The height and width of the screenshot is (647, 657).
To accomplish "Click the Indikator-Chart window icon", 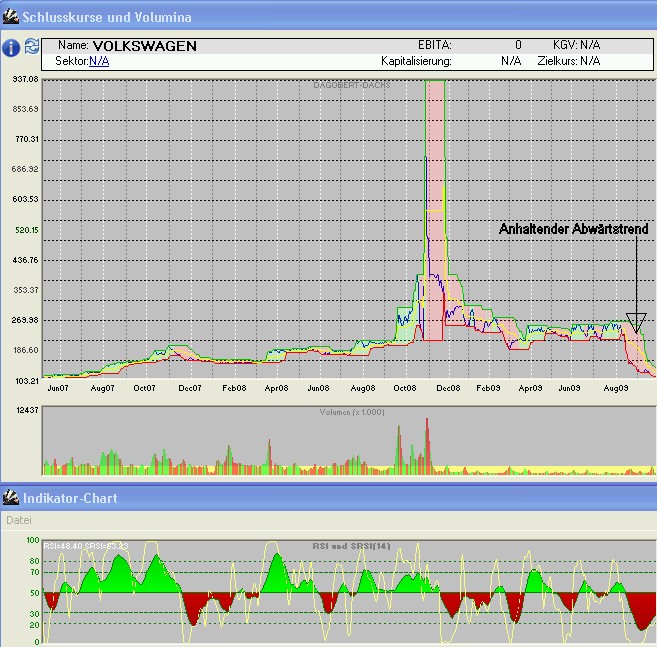I will (11, 497).
